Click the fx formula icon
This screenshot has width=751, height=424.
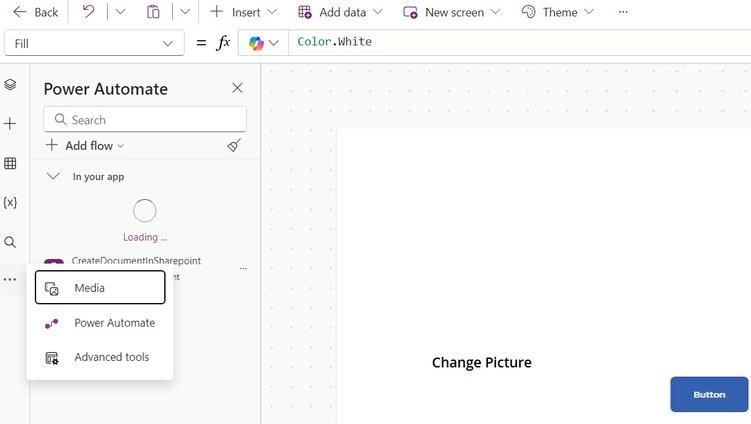click(x=223, y=43)
